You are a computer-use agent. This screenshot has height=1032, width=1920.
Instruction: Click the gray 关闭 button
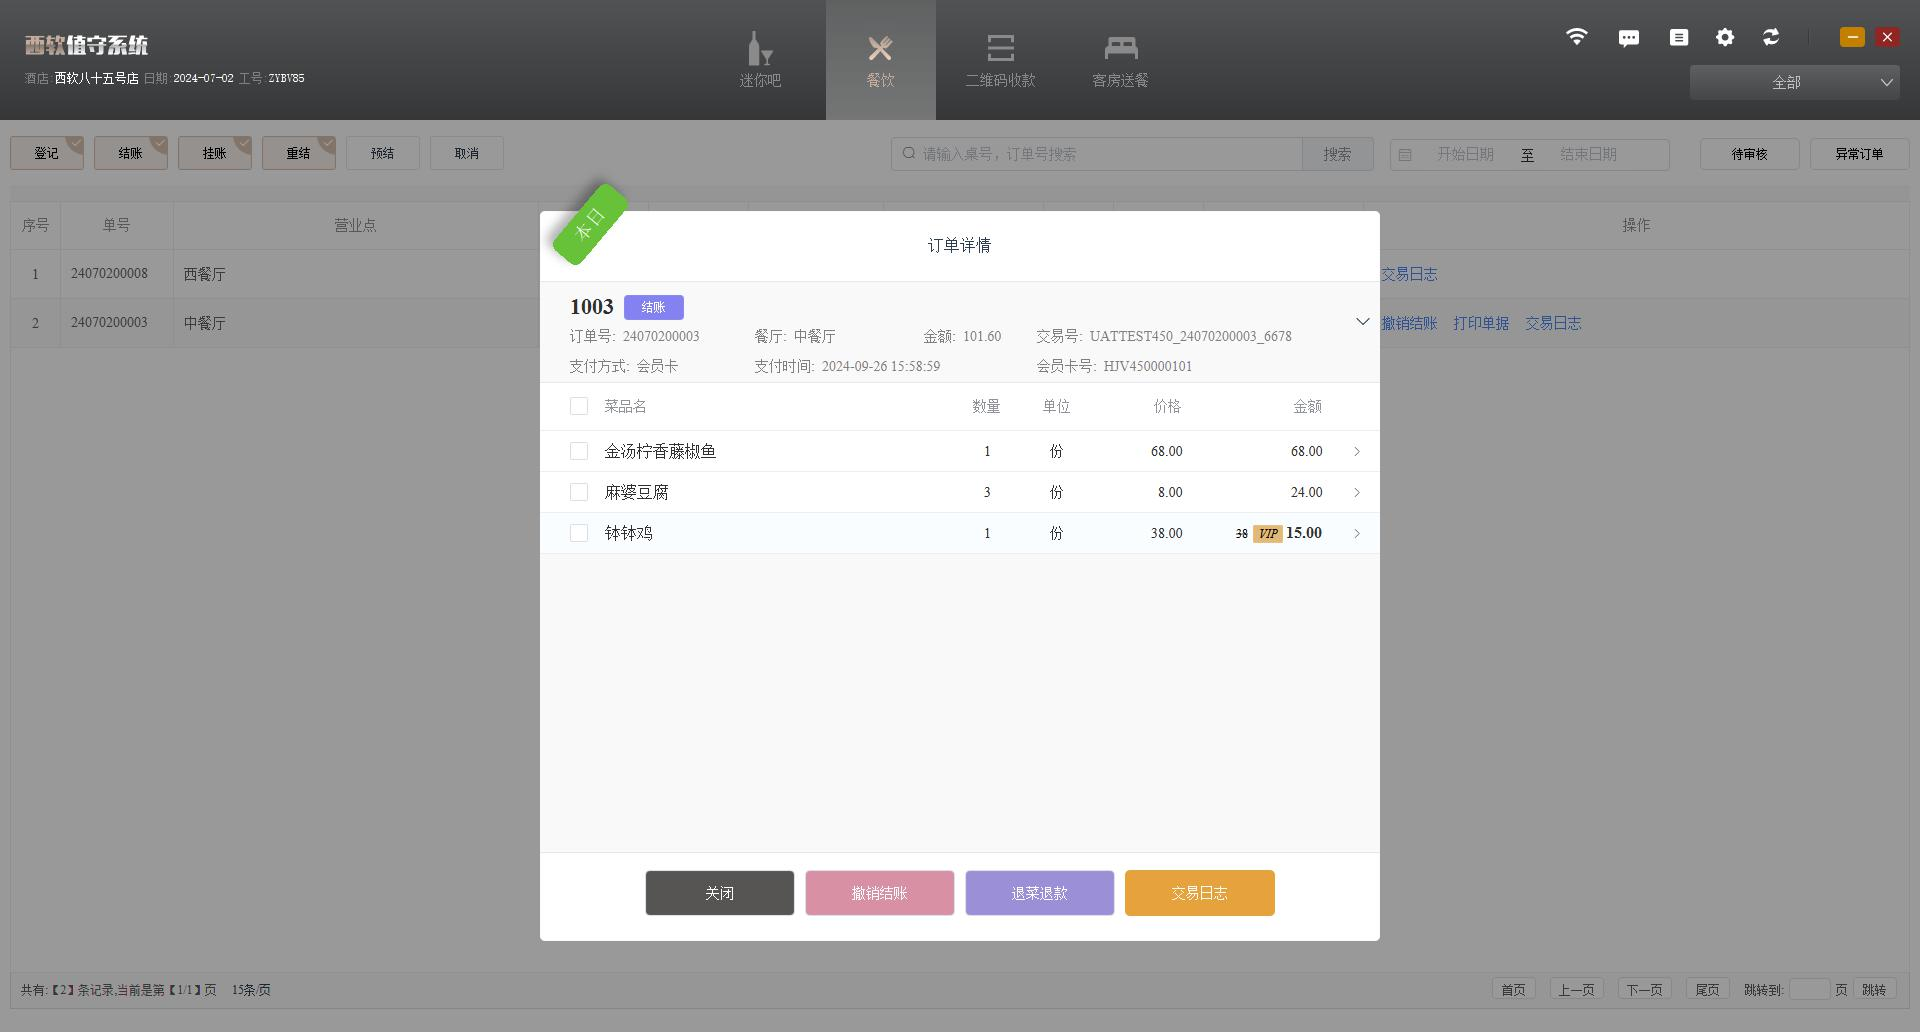(720, 893)
